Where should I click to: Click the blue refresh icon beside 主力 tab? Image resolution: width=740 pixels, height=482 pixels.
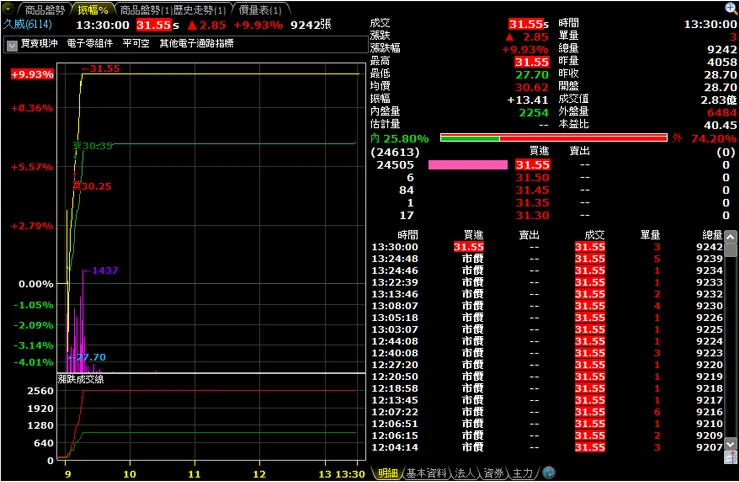(549, 472)
